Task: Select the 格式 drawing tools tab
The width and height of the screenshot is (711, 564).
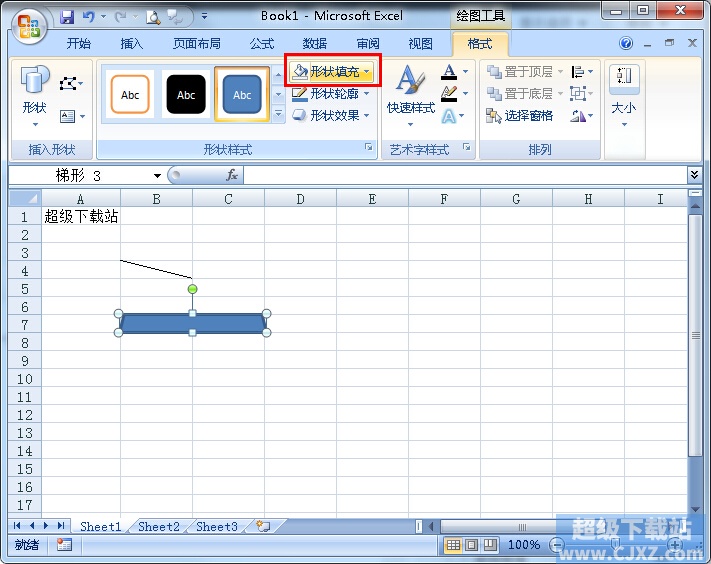Action: (x=480, y=44)
